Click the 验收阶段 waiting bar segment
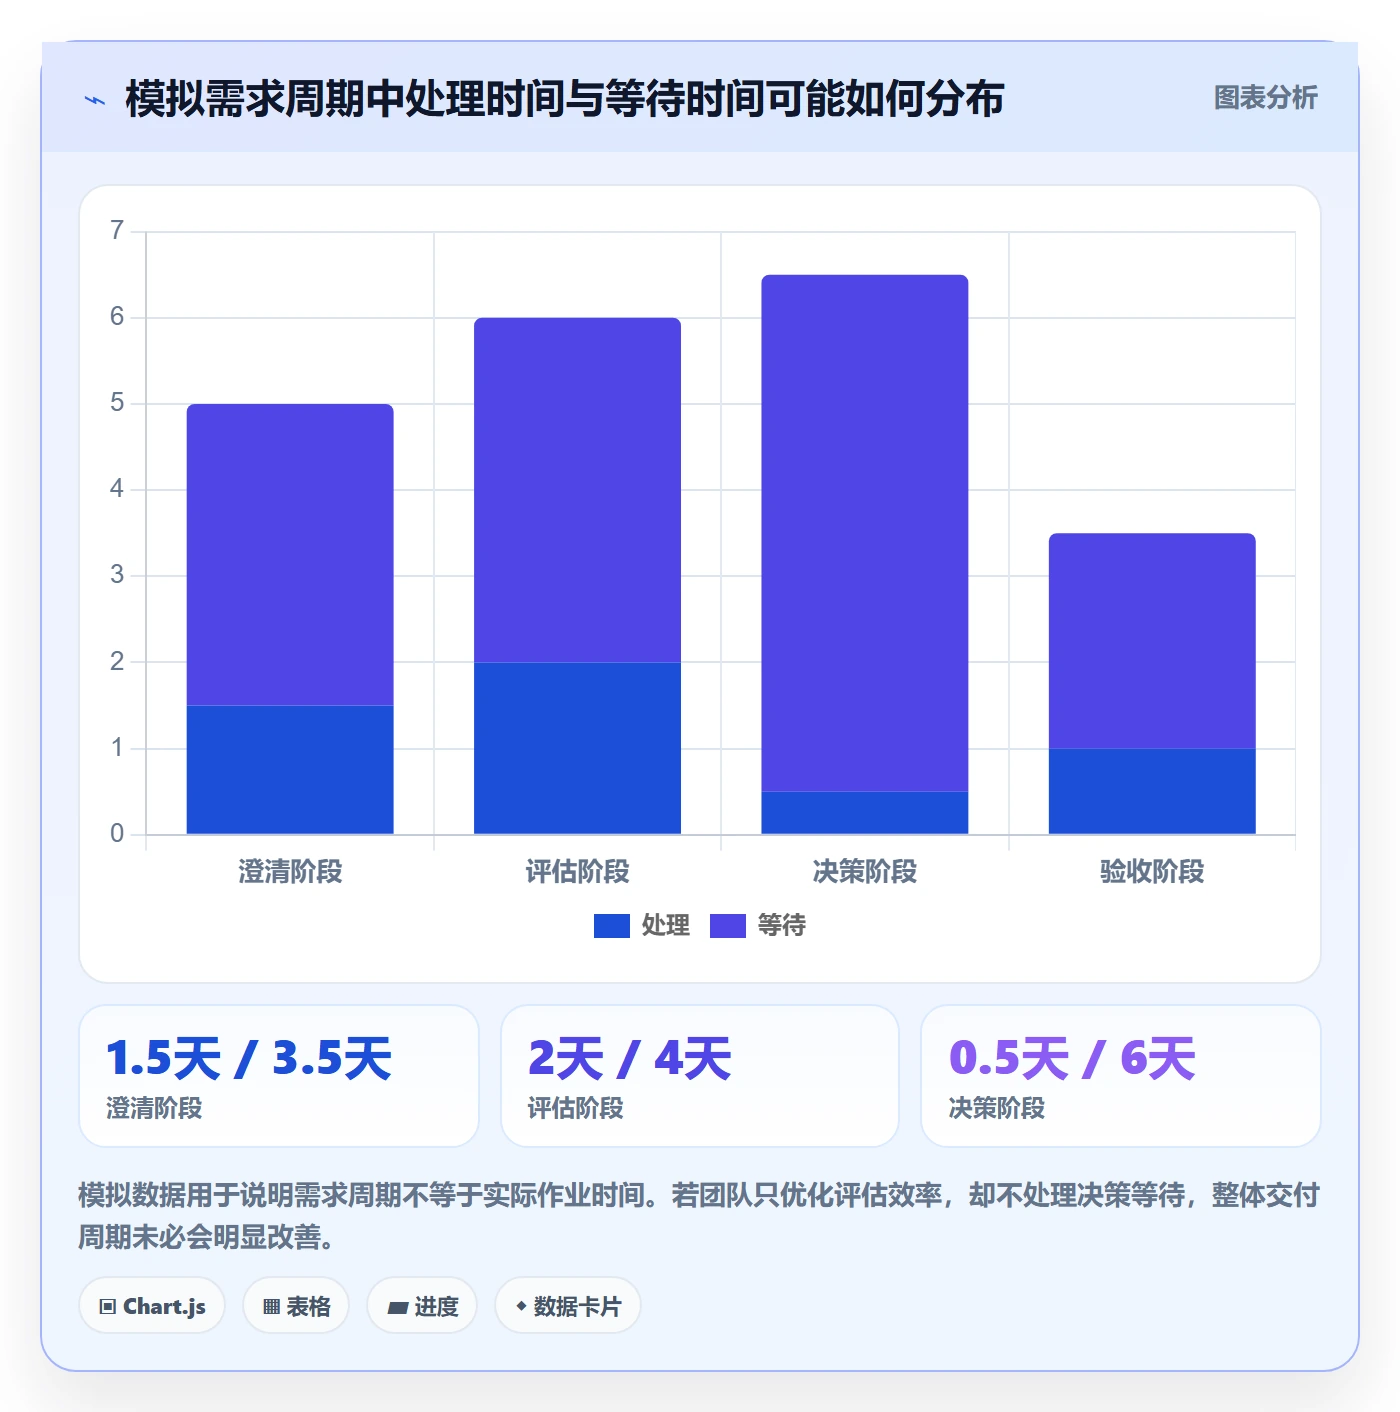Viewport: 1400px width, 1412px height. click(1152, 641)
